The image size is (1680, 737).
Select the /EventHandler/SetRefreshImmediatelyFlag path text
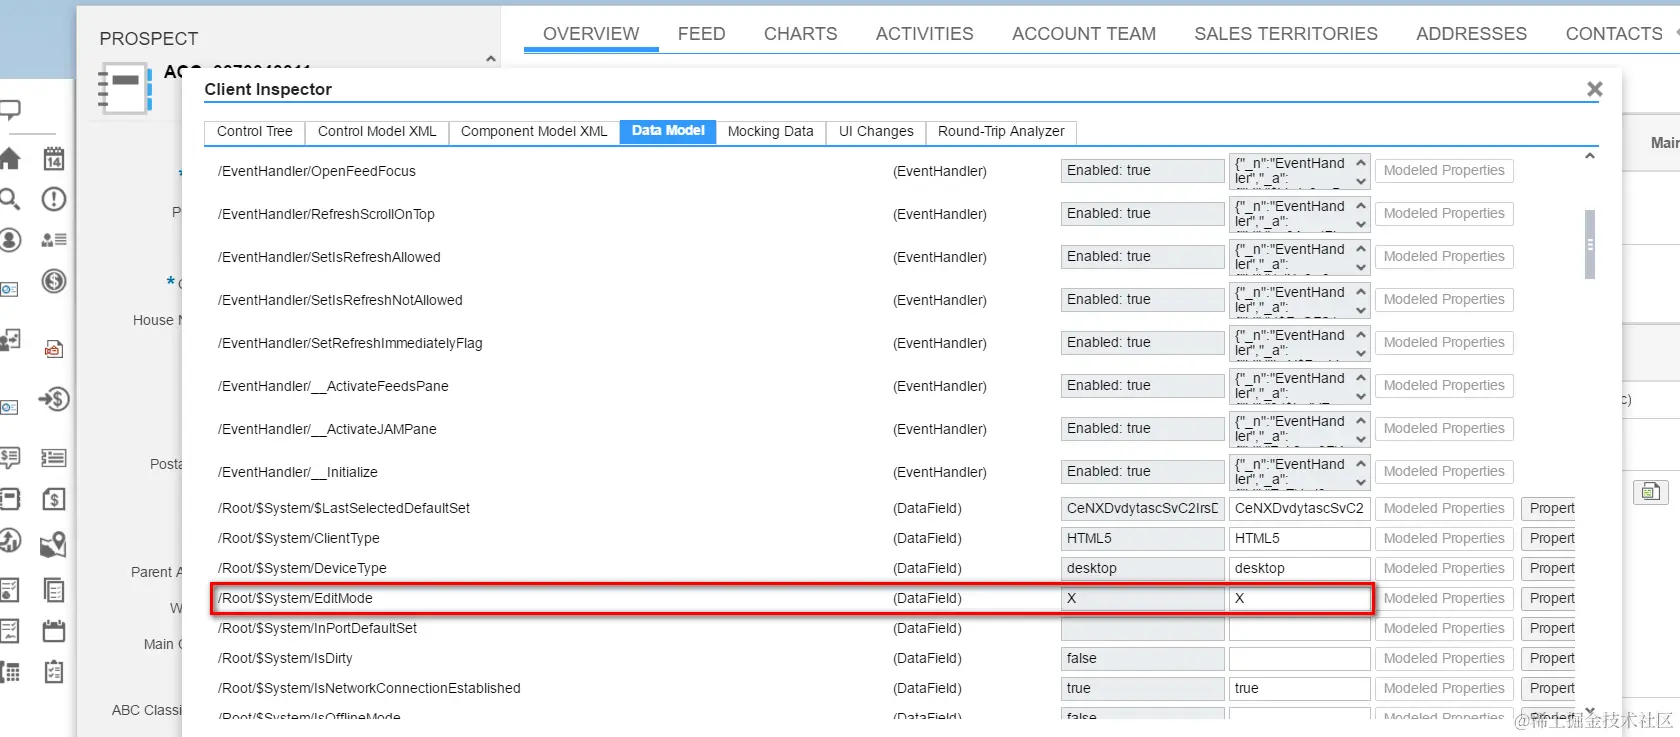point(350,343)
